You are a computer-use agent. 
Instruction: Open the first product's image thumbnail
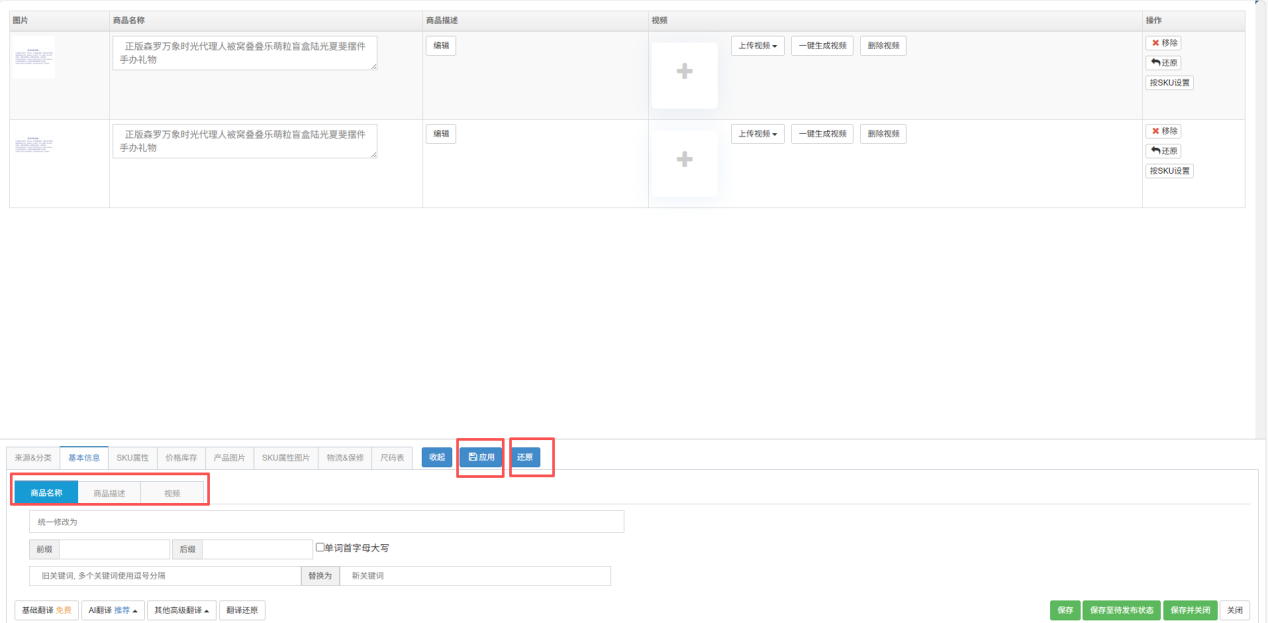coord(35,58)
